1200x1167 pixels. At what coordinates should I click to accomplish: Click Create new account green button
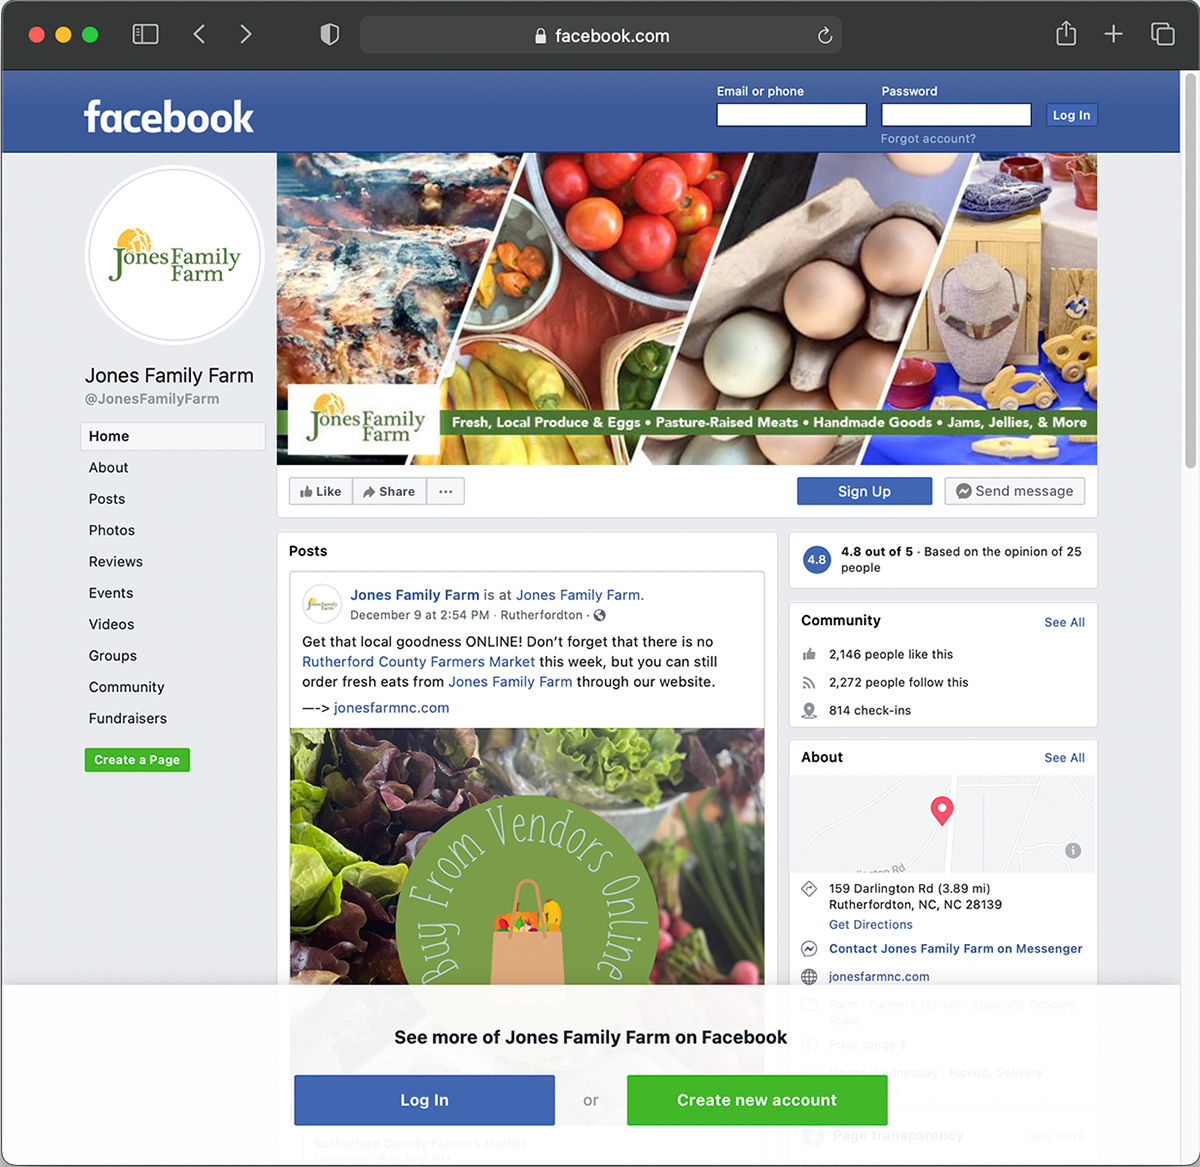point(757,1100)
